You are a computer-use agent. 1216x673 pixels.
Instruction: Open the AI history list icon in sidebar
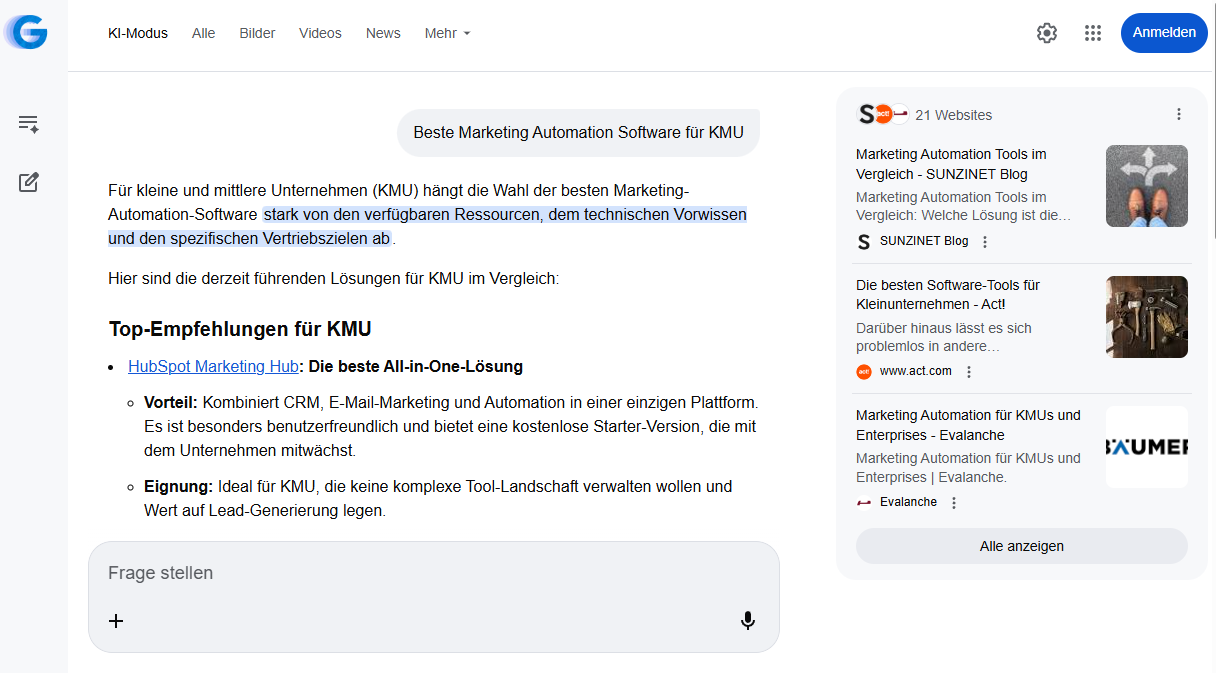(28, 123)
